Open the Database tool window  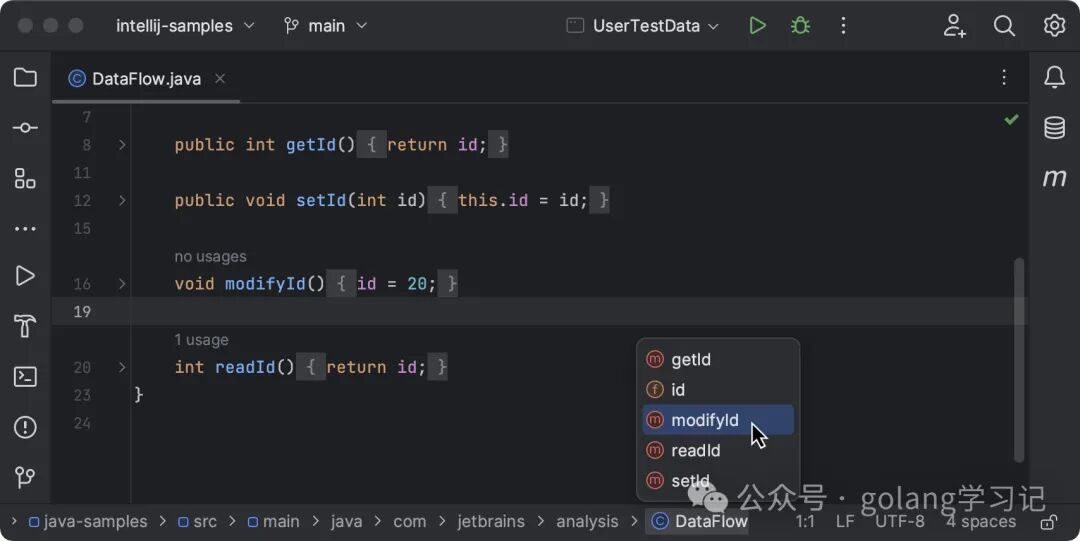point(1055,127)
